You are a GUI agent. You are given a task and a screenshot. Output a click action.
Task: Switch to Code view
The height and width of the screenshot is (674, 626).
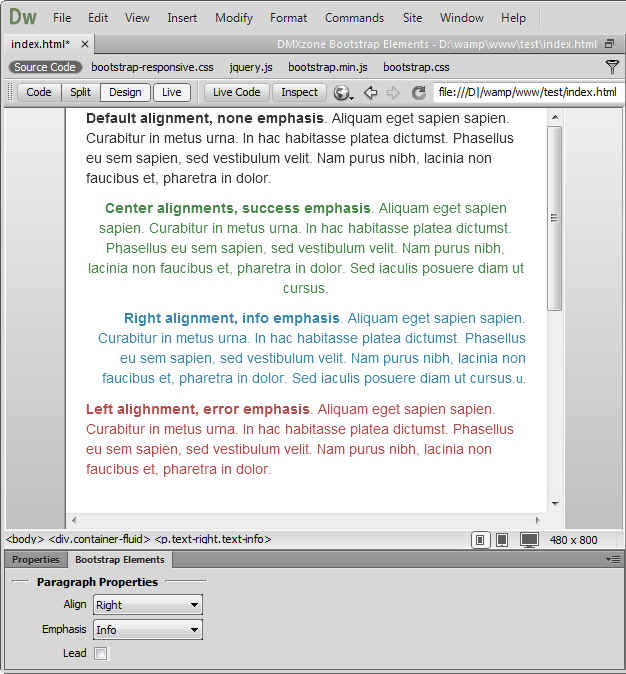[x=39, y=92]
